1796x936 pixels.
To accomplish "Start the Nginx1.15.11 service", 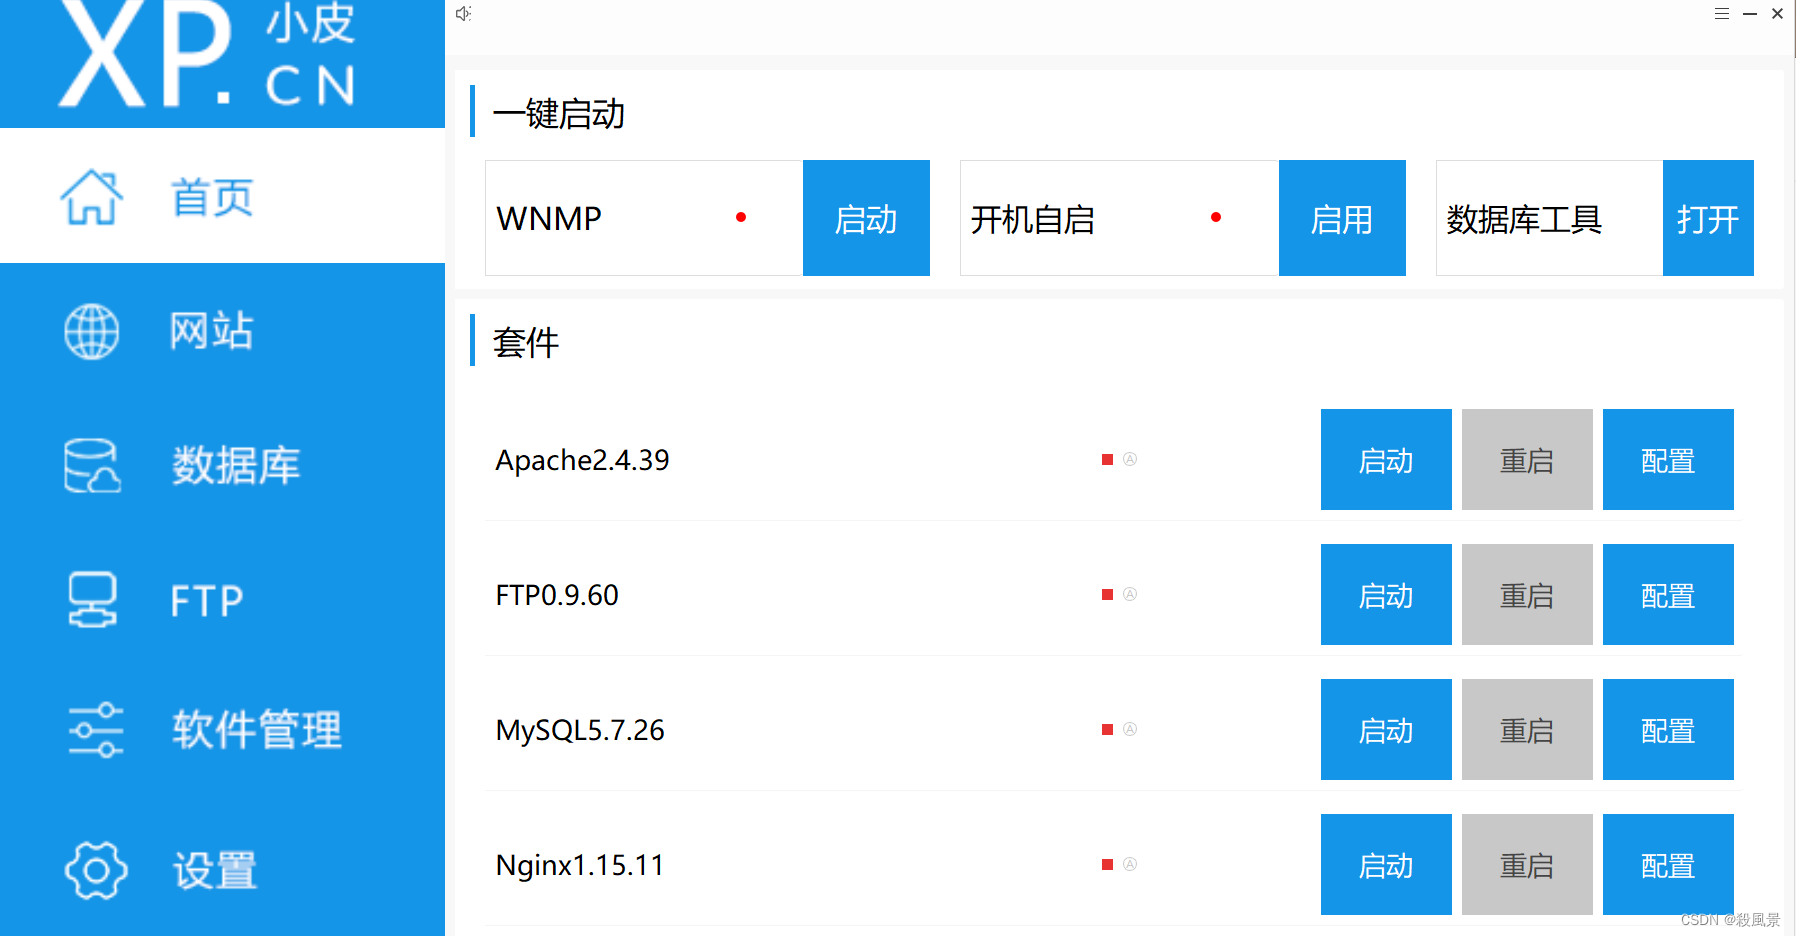I will coord(1386,865).
